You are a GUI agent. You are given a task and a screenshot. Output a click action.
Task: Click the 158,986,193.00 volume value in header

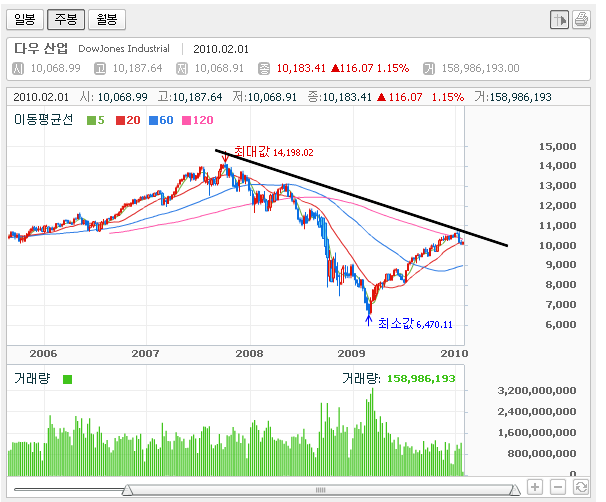[x=480, y=68]
